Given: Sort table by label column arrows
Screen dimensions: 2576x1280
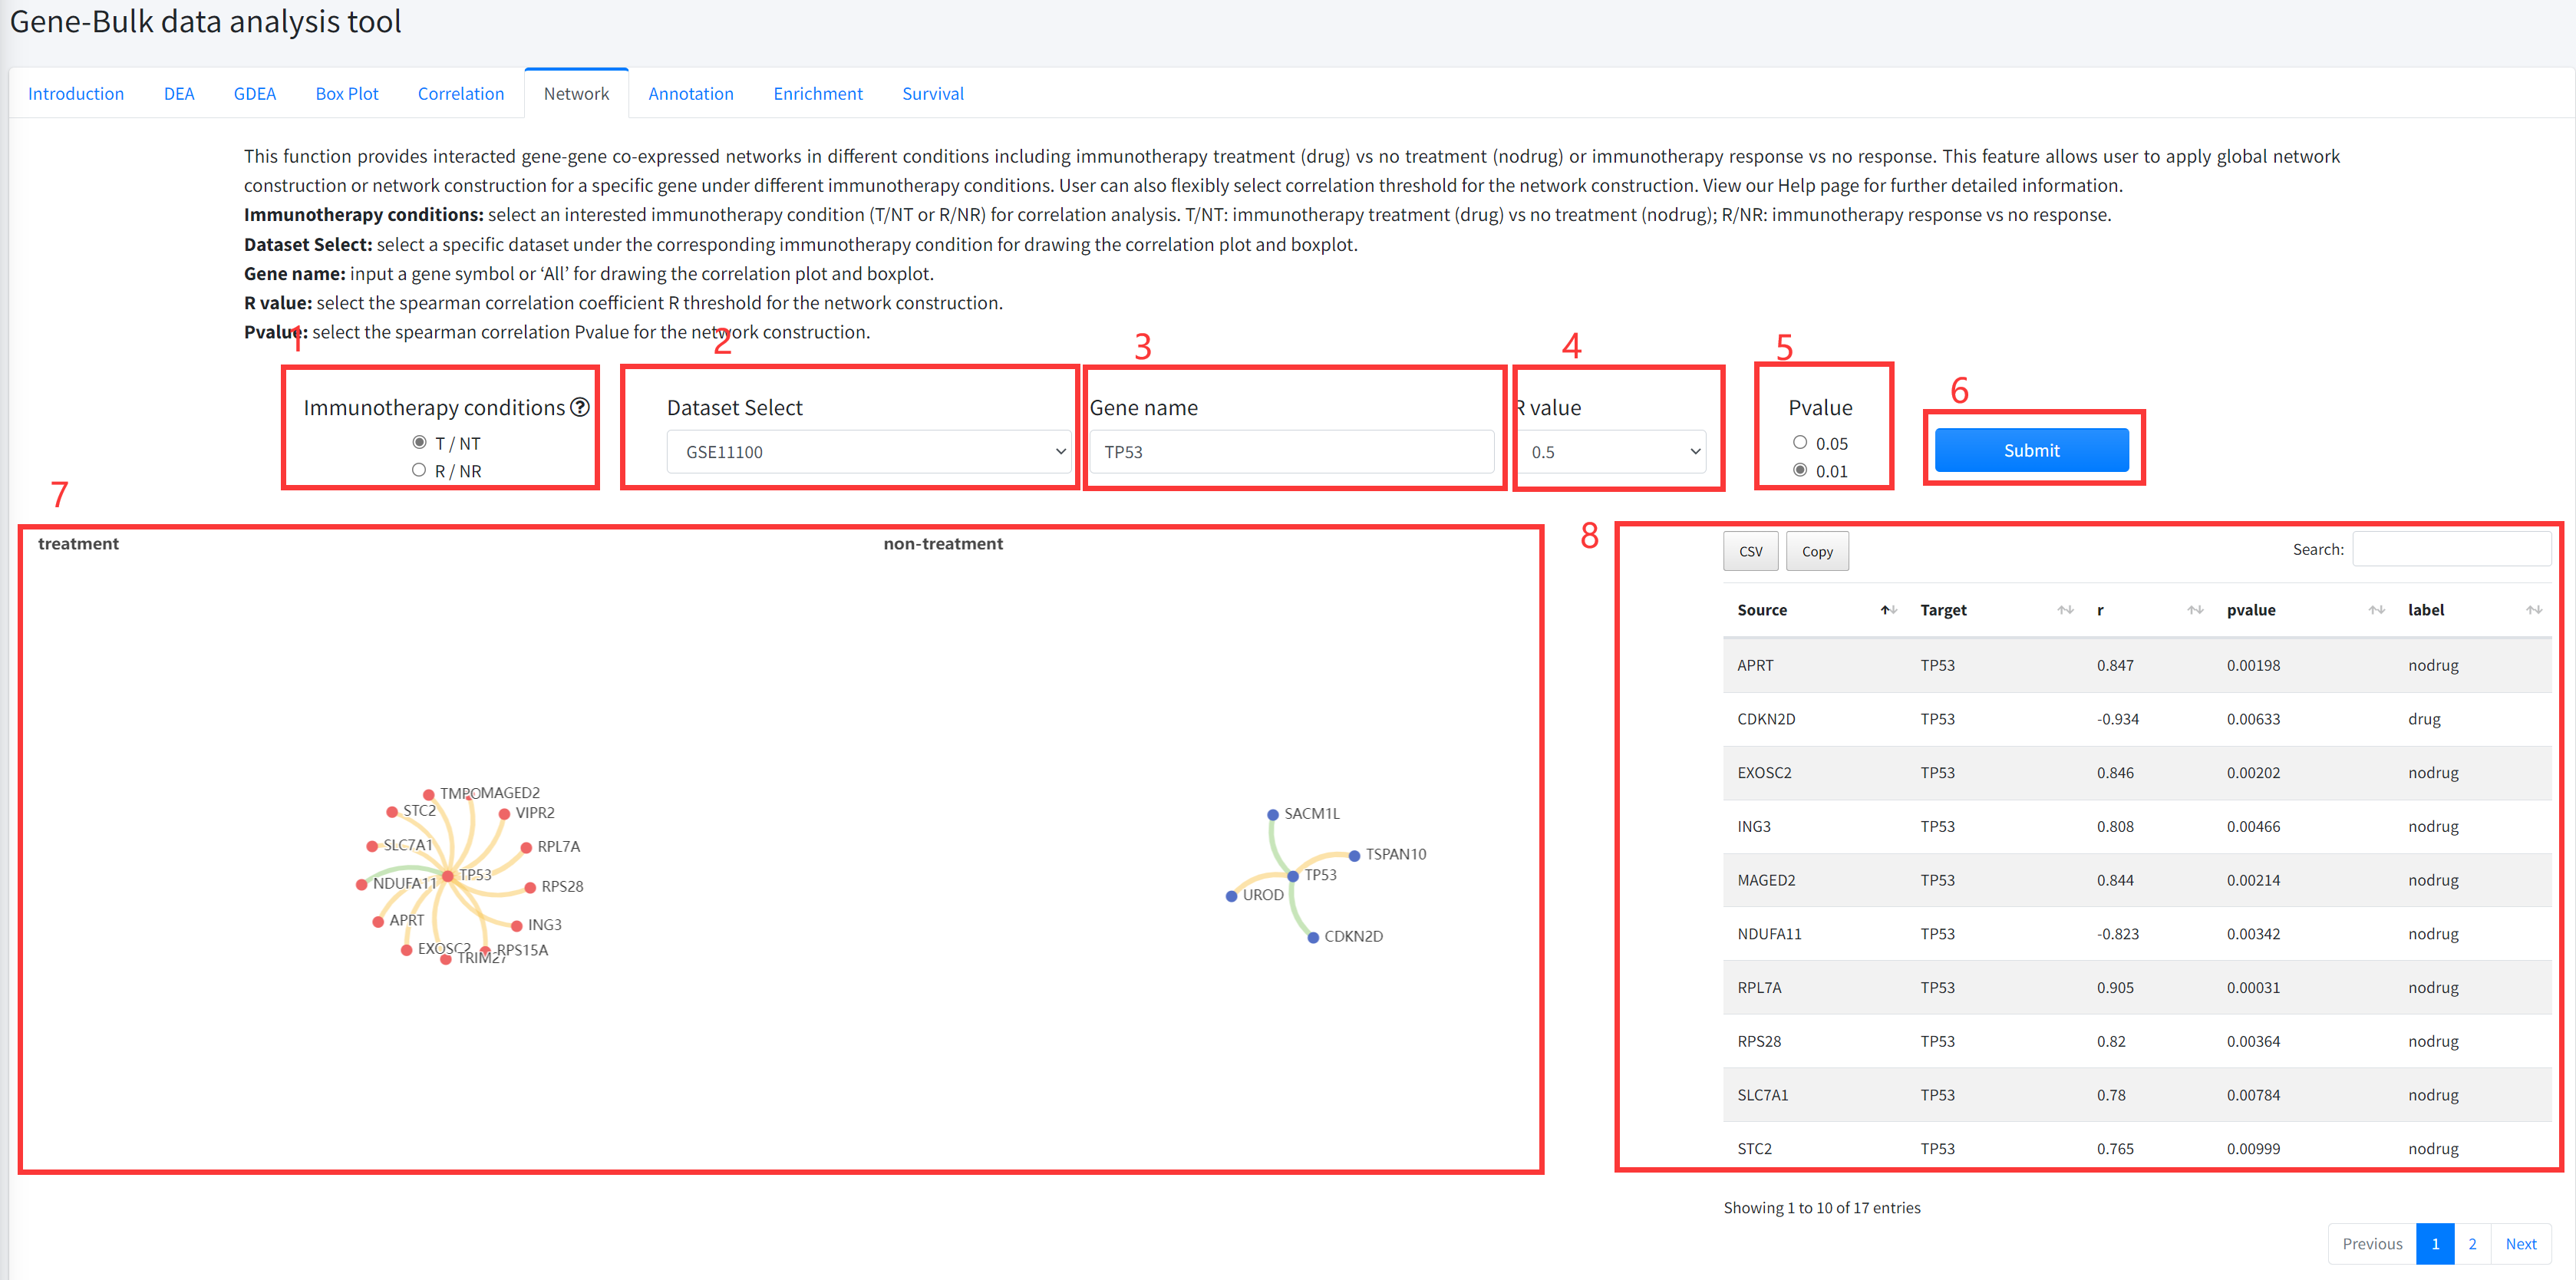Looking at the screenshot, I should click(x=2533, y=610).
